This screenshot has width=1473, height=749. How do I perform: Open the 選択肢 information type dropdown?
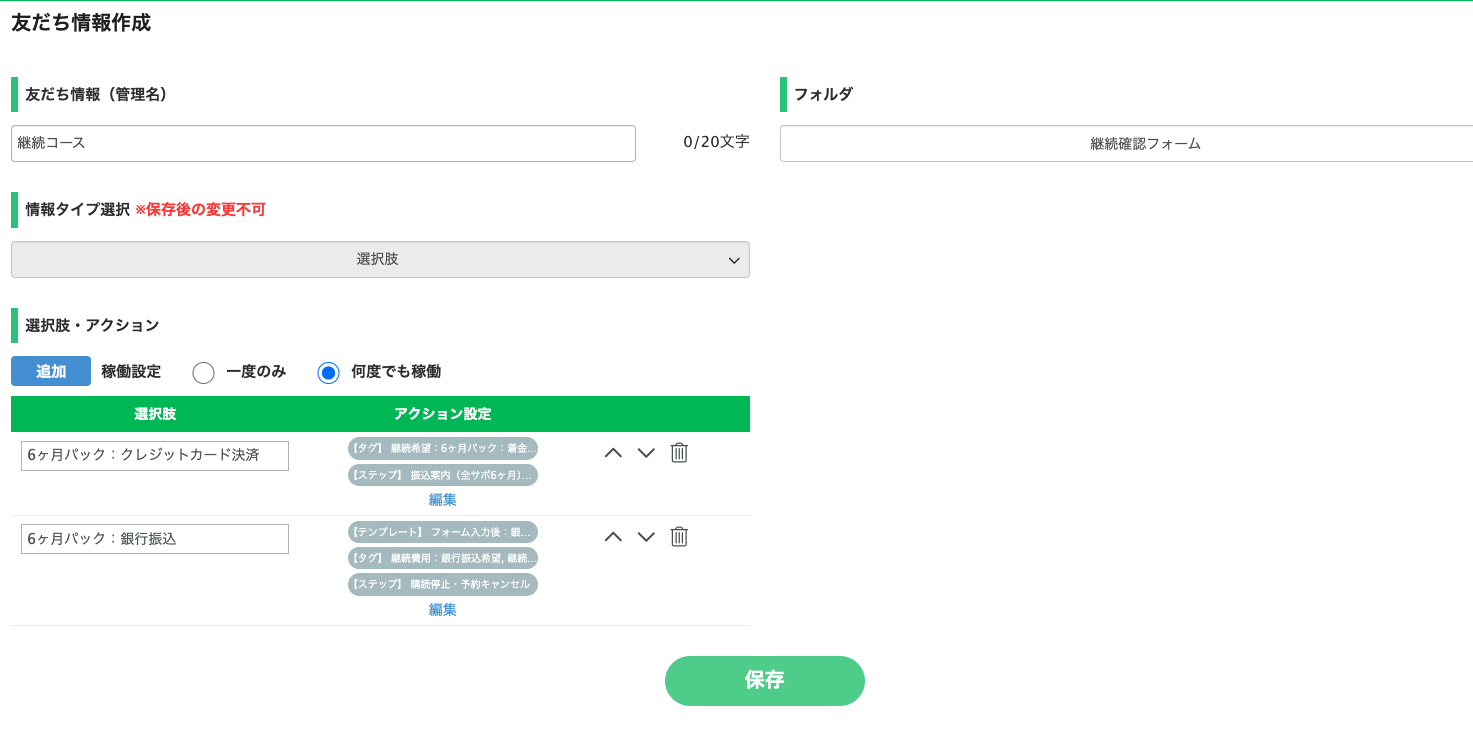click(x=379, y=259)
